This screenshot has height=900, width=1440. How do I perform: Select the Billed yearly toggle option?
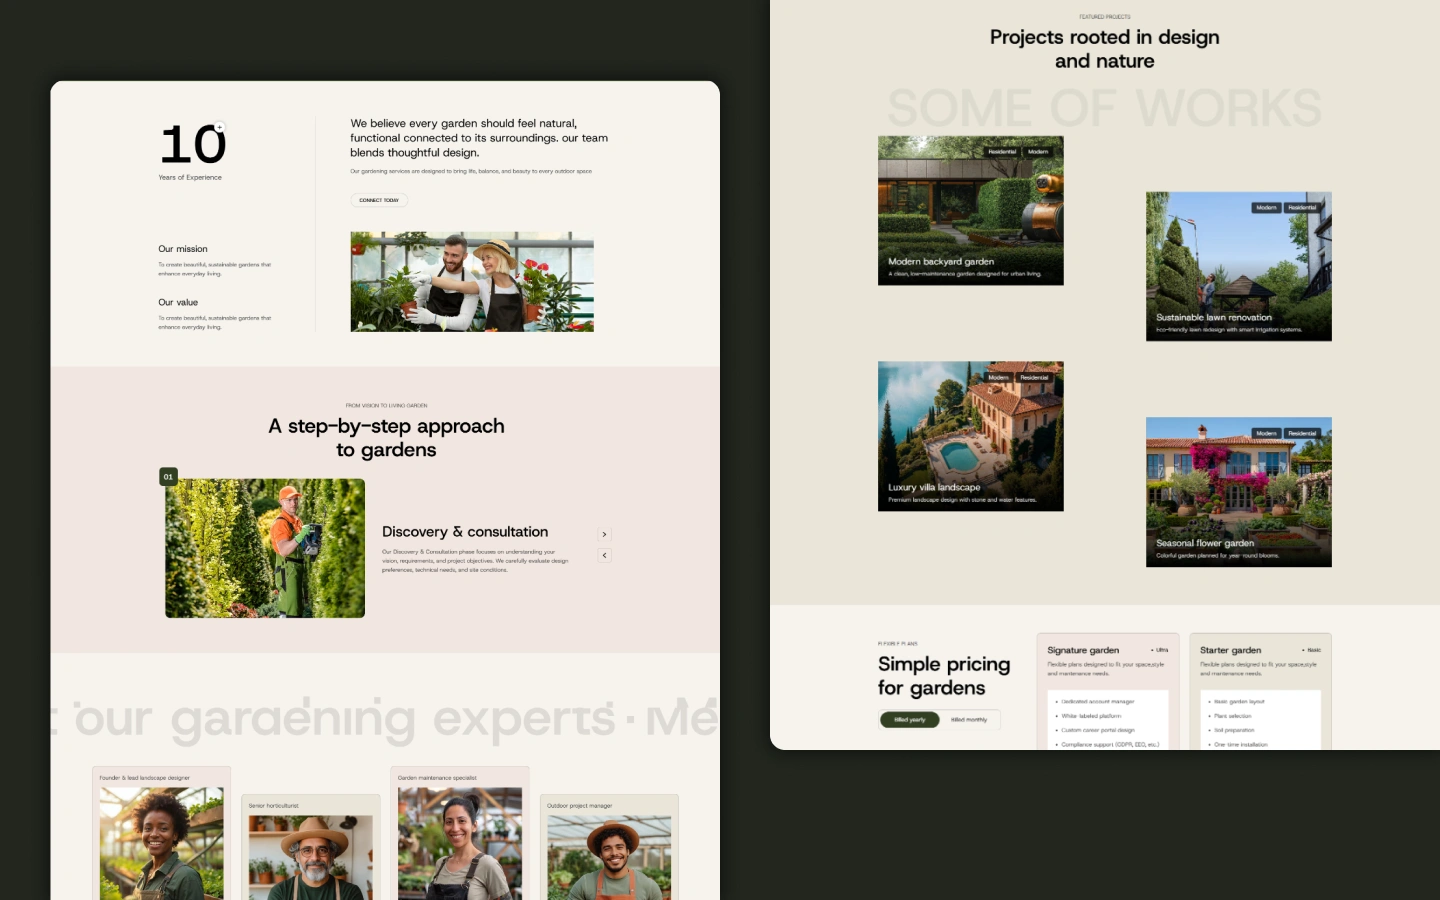point(910,720)
